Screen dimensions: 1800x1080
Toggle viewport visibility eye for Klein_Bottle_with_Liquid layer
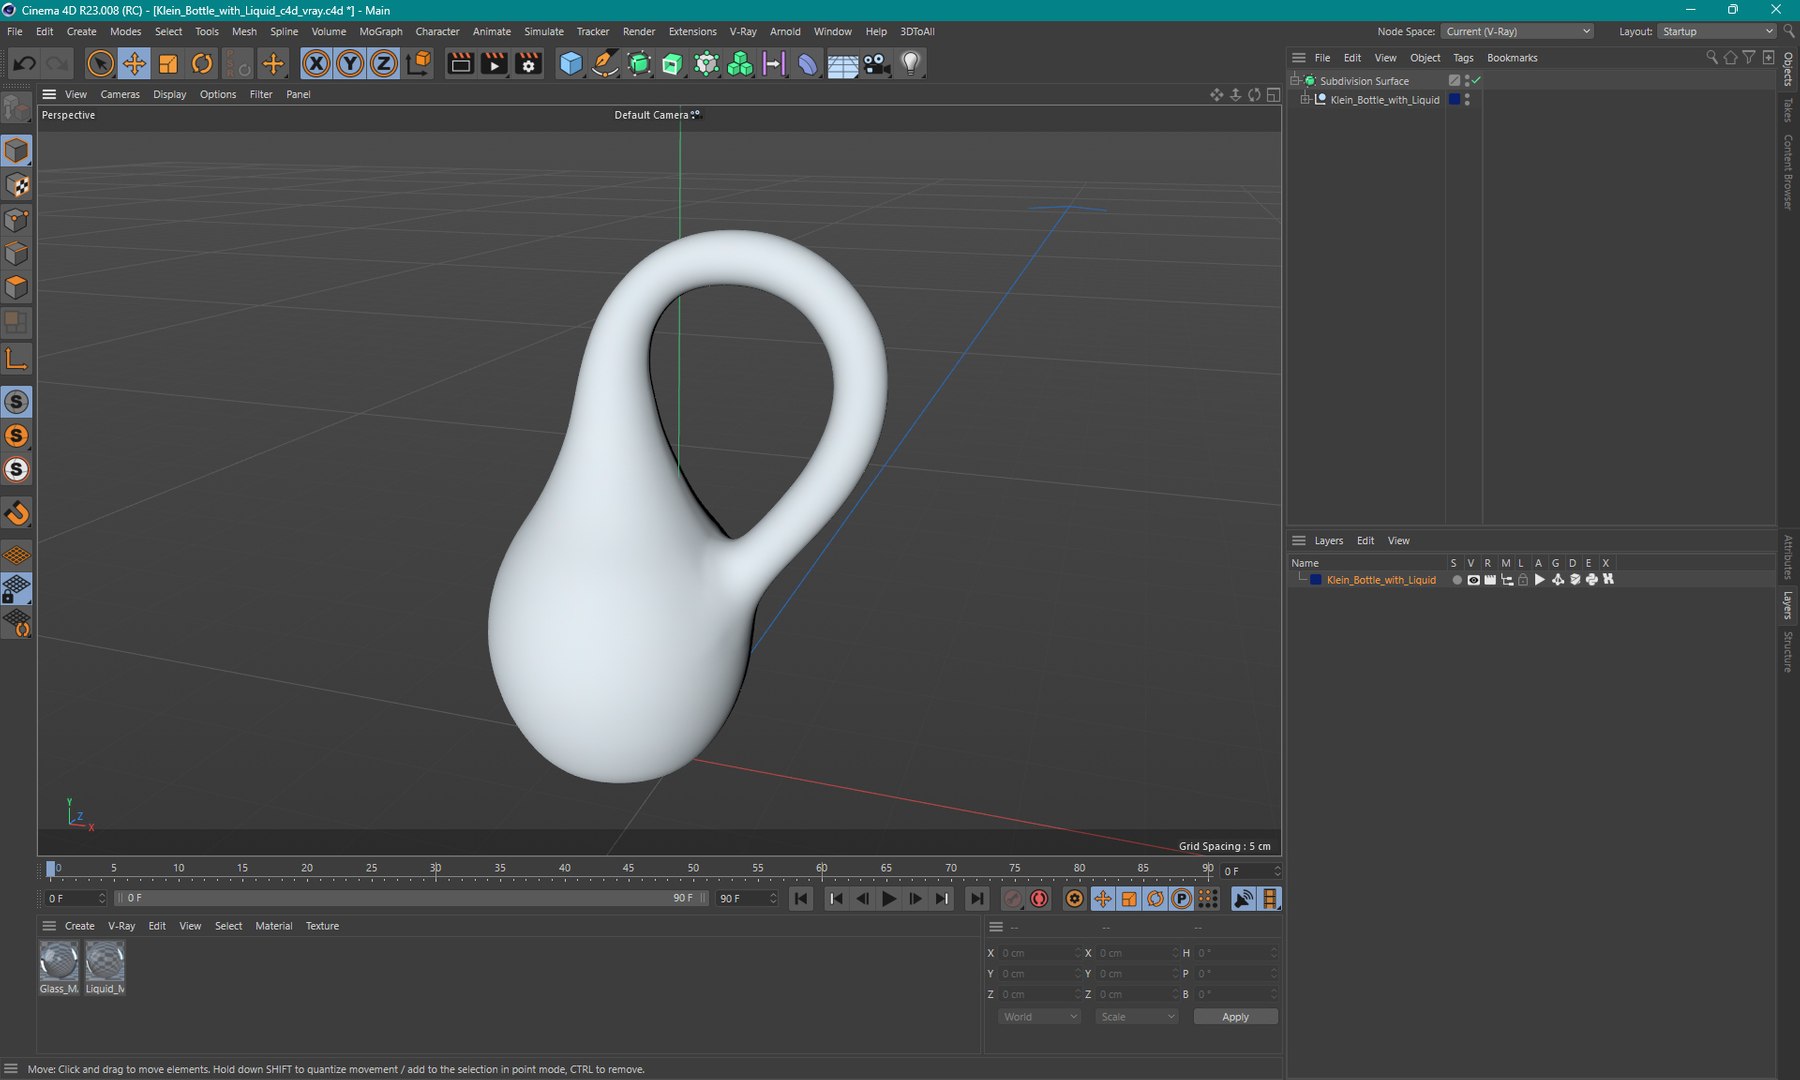coord(1473,580)
